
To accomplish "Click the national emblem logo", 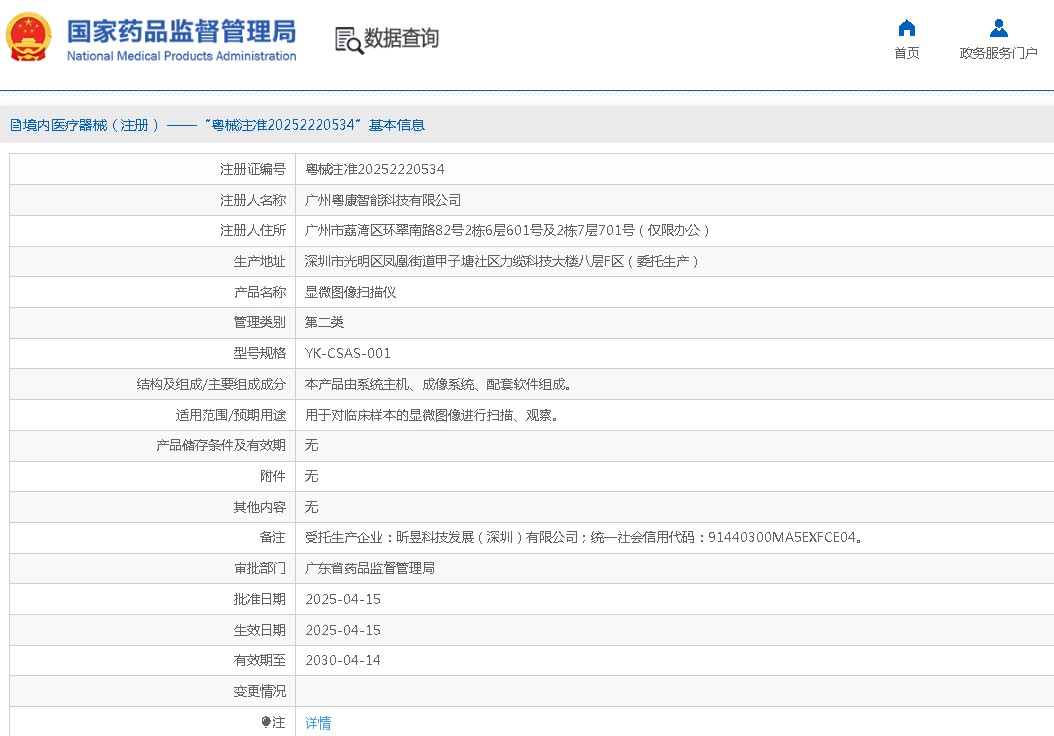I will pos(29,37).
